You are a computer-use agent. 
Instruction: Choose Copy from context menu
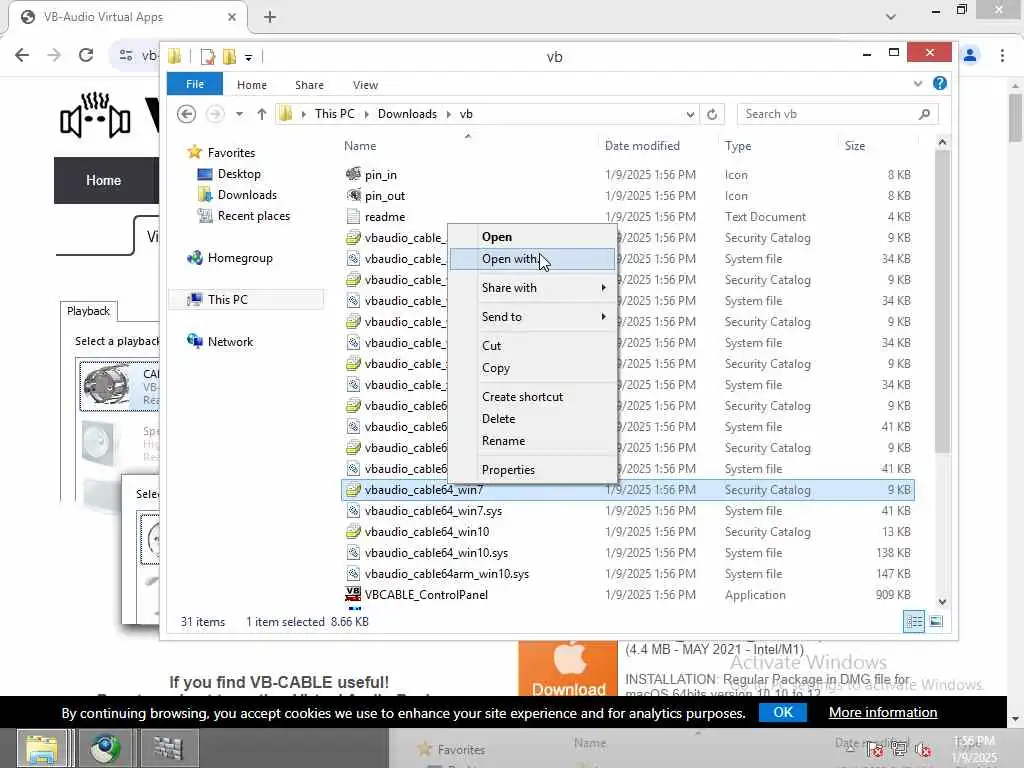click(532, 368)
